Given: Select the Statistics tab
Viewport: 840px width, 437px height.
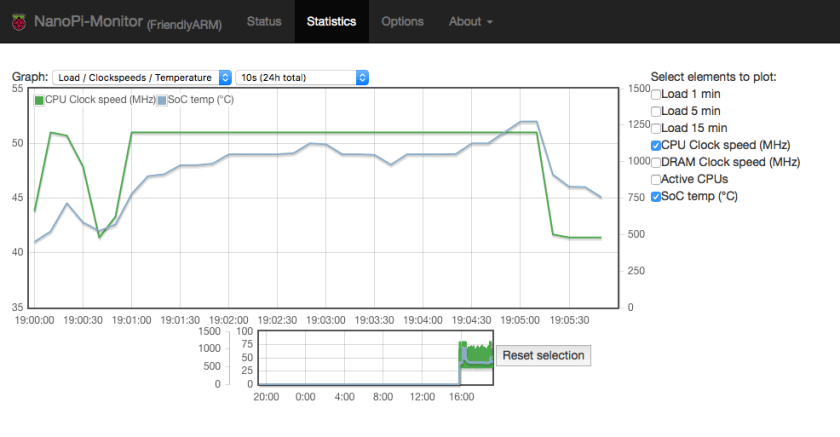Looking at the screenshot, I should click(331, 21).
